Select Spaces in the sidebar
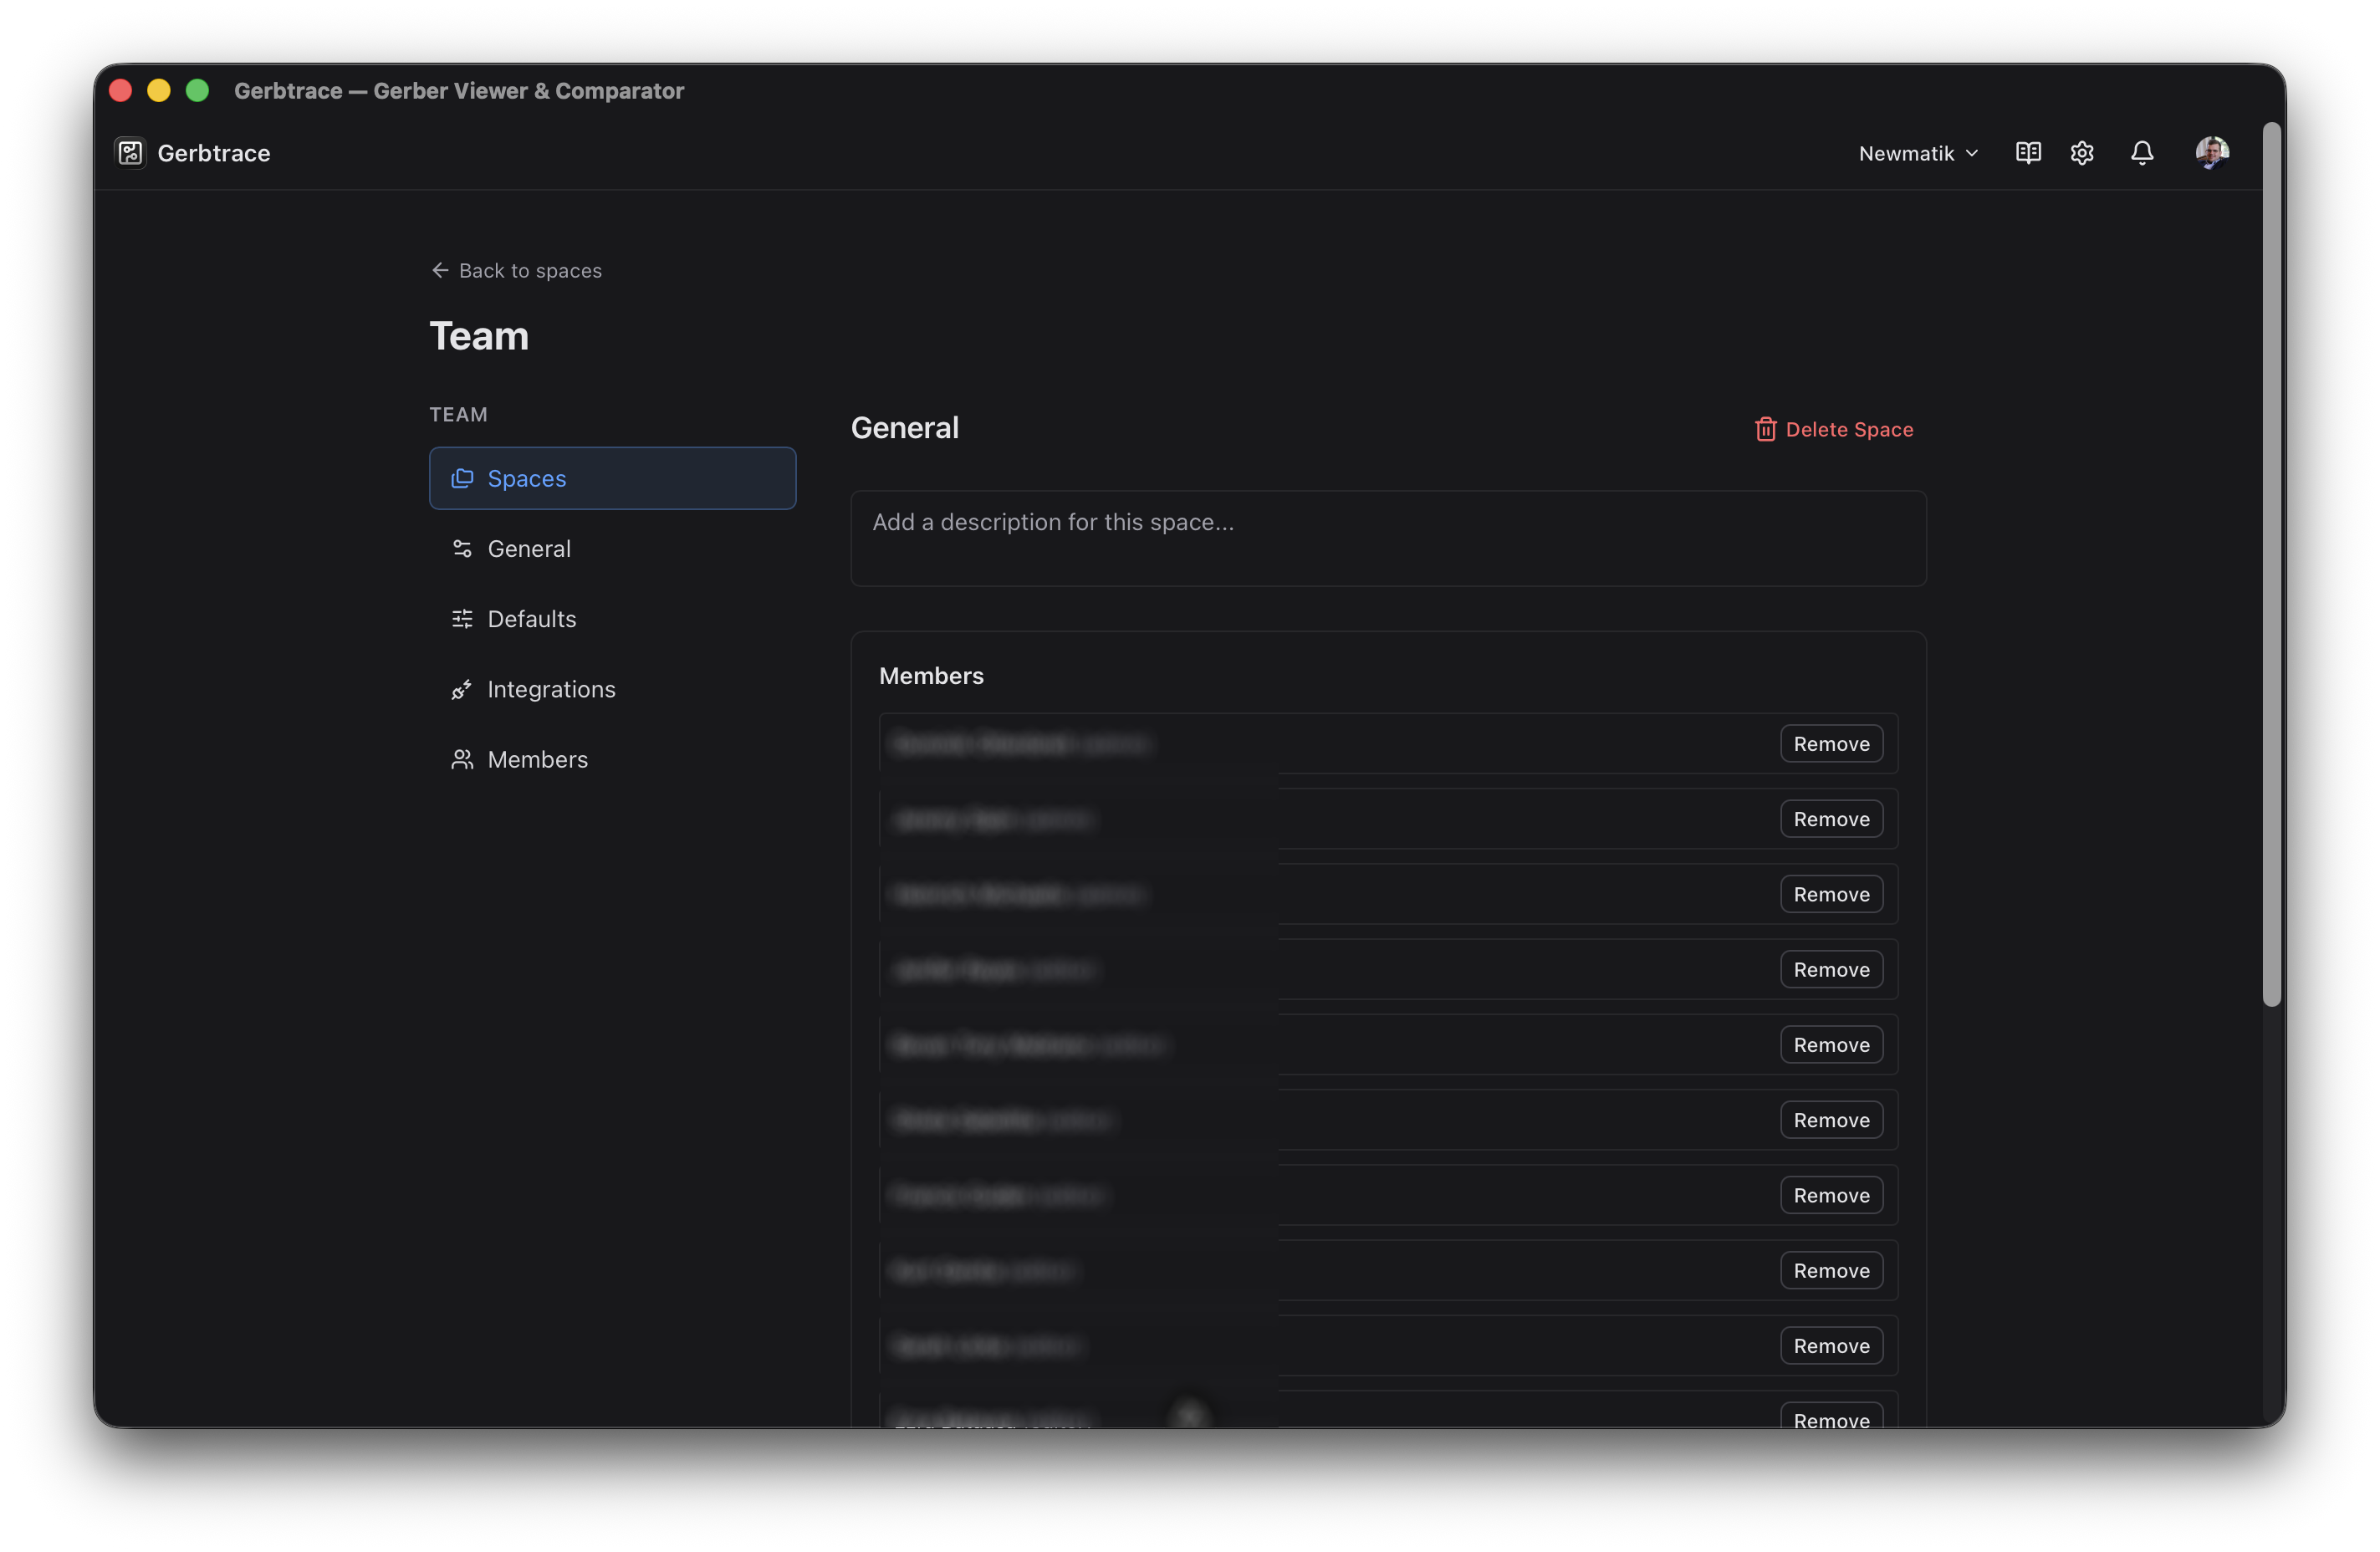Viewport: 2380px width, 1552px height. pyautogui.click(x=613, y=478)
